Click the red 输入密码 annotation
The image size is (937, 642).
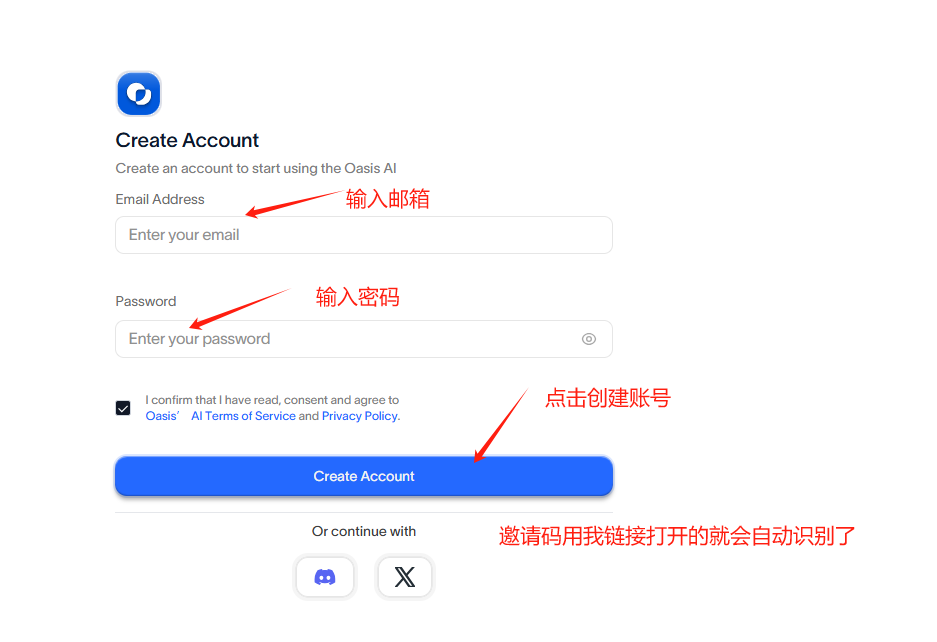[x=357, y=297]
